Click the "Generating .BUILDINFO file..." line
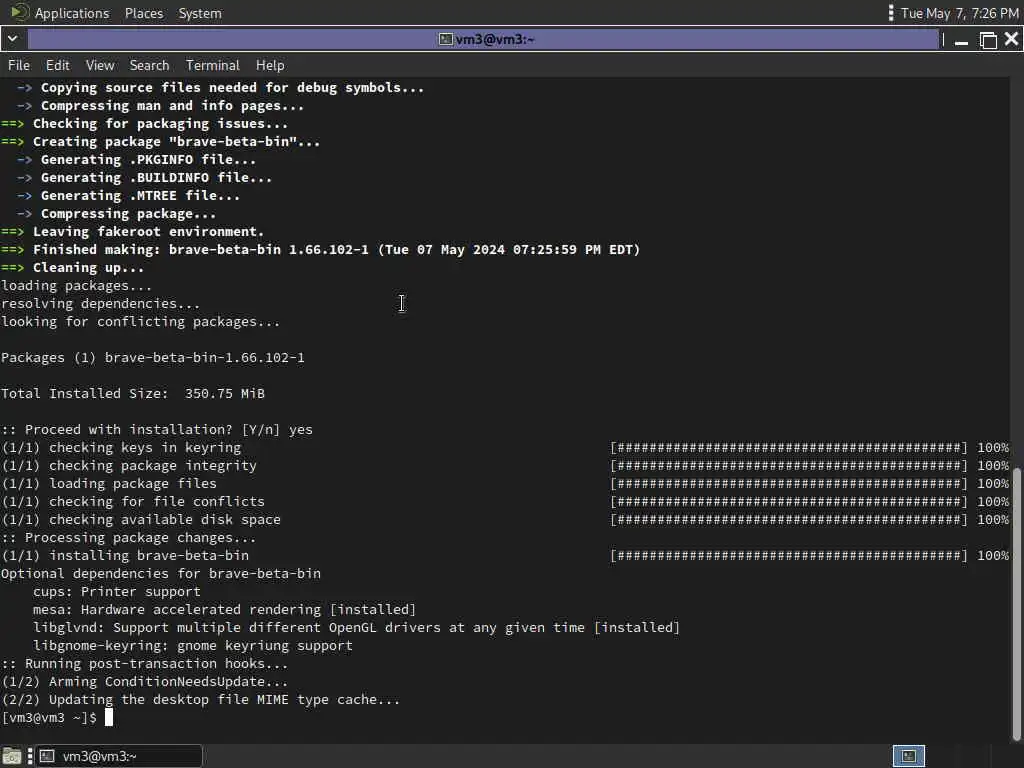This screenshot has width=1024, height=768. pyautogui.click(x=144, y=178)
